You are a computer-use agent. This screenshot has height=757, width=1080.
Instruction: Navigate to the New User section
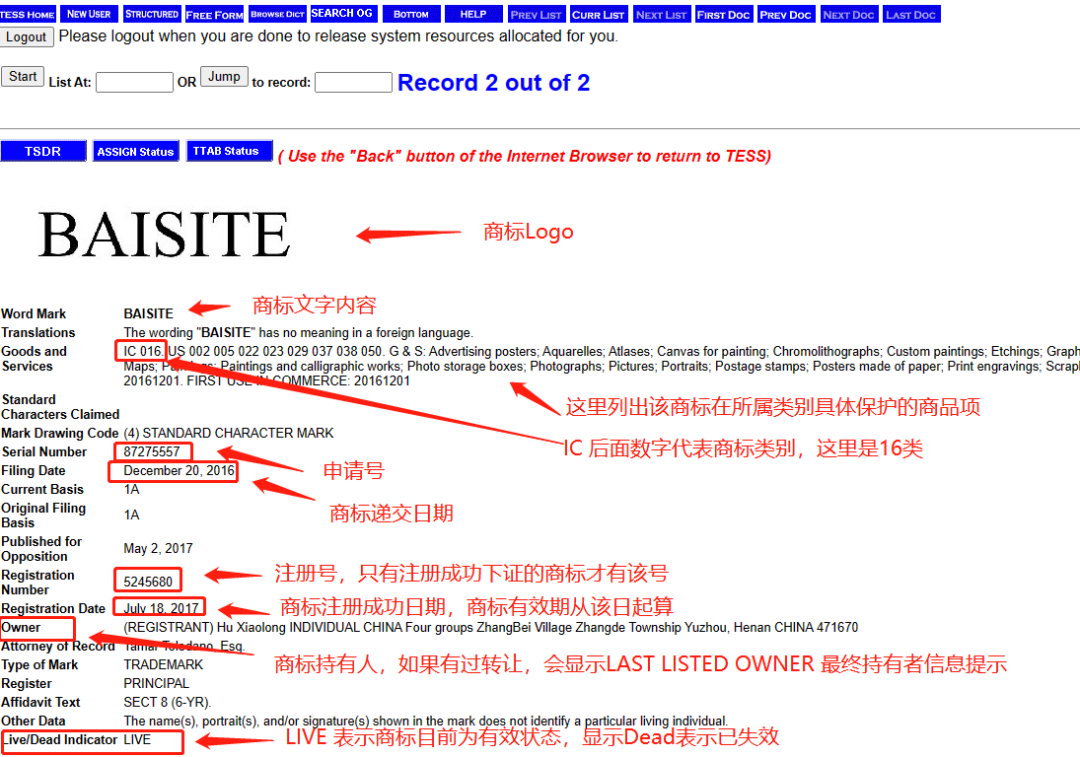coord(89,13)
